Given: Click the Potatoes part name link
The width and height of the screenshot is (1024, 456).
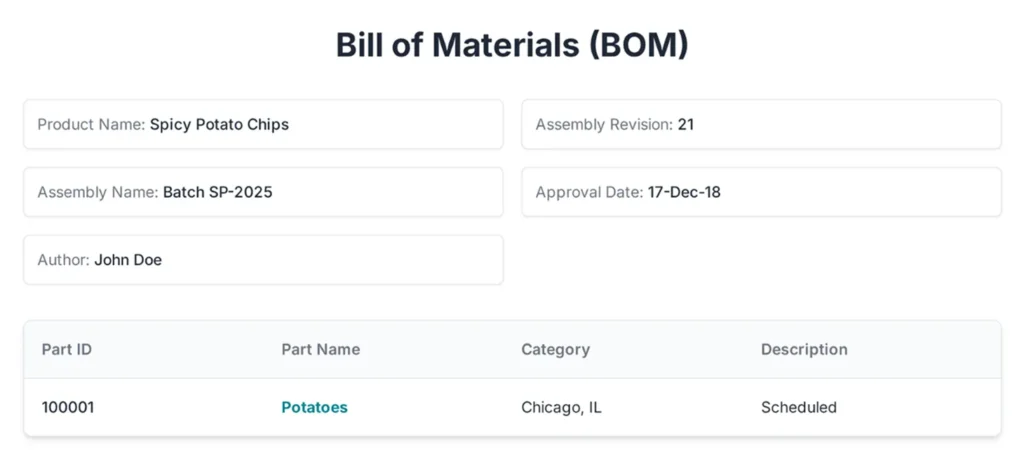Looking at the screenshot, I should pos(314,407).
